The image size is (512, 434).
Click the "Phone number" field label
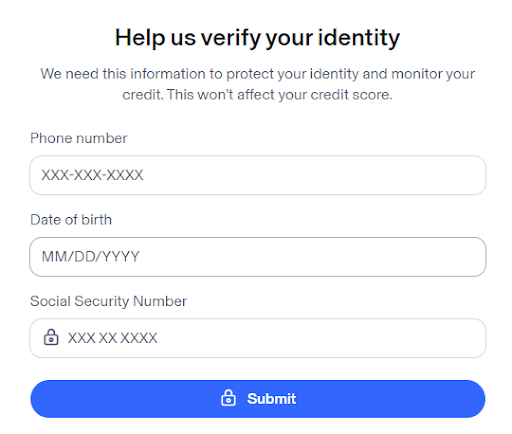[x=79, y=138]
